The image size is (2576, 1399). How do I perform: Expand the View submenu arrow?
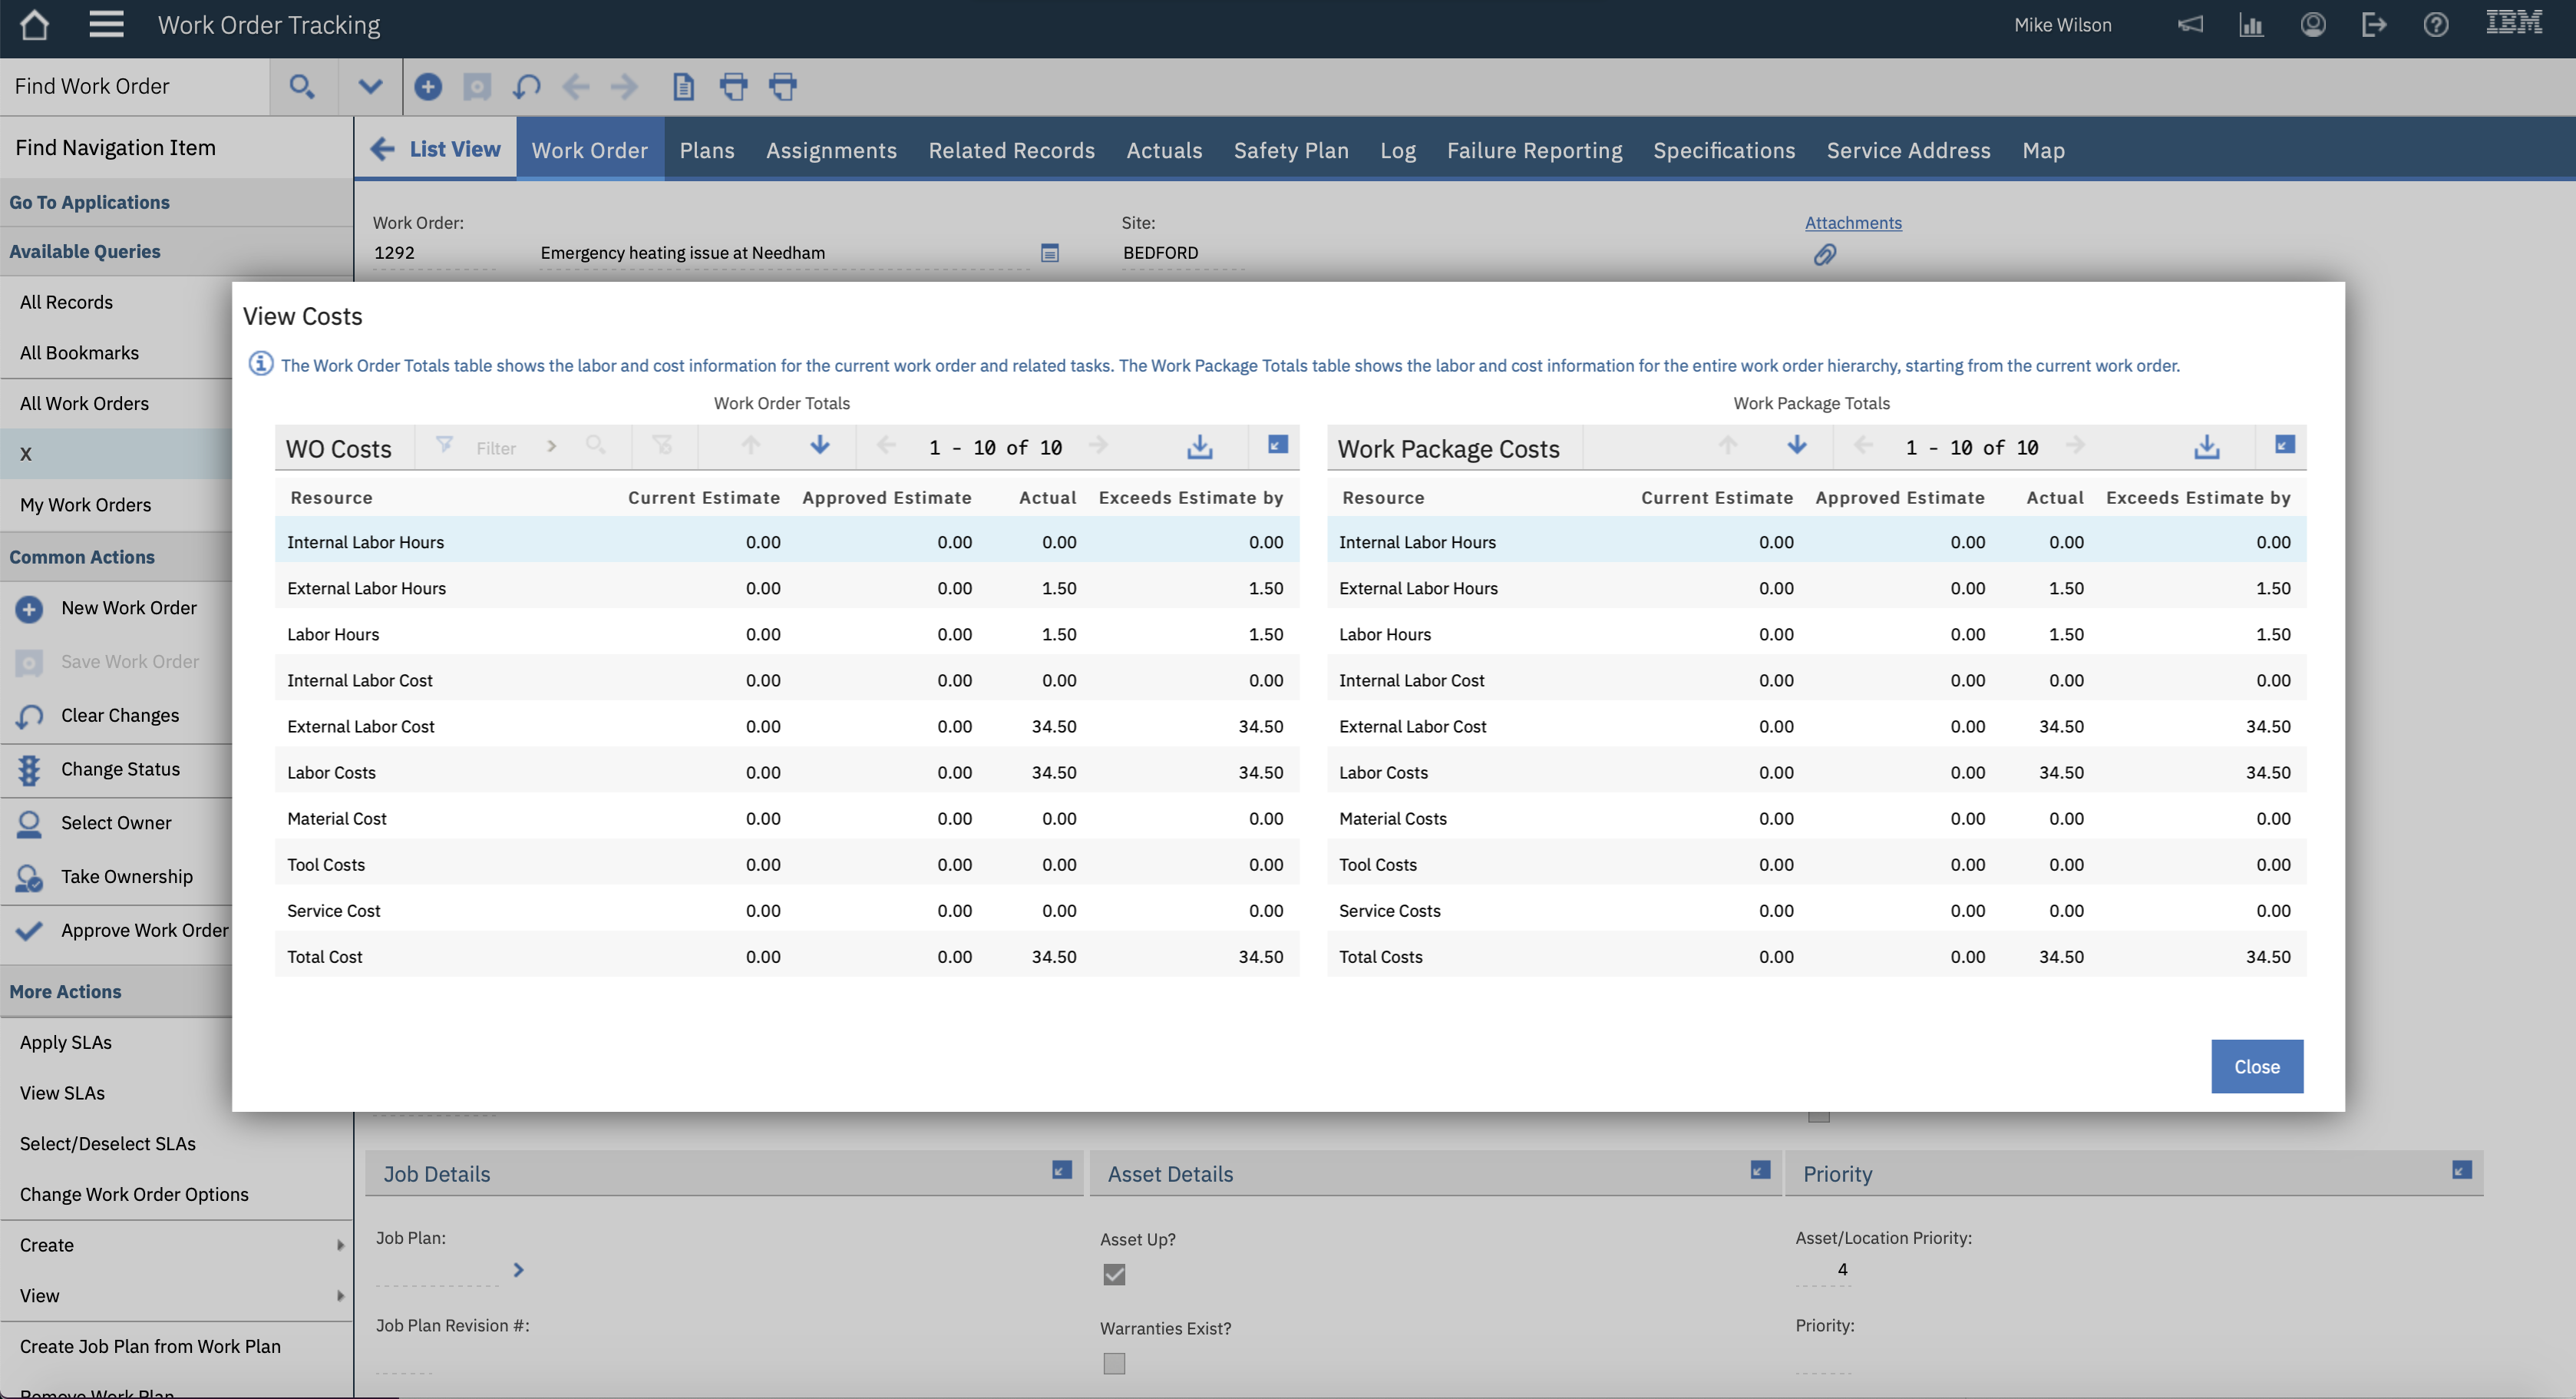pos(340,1295)
